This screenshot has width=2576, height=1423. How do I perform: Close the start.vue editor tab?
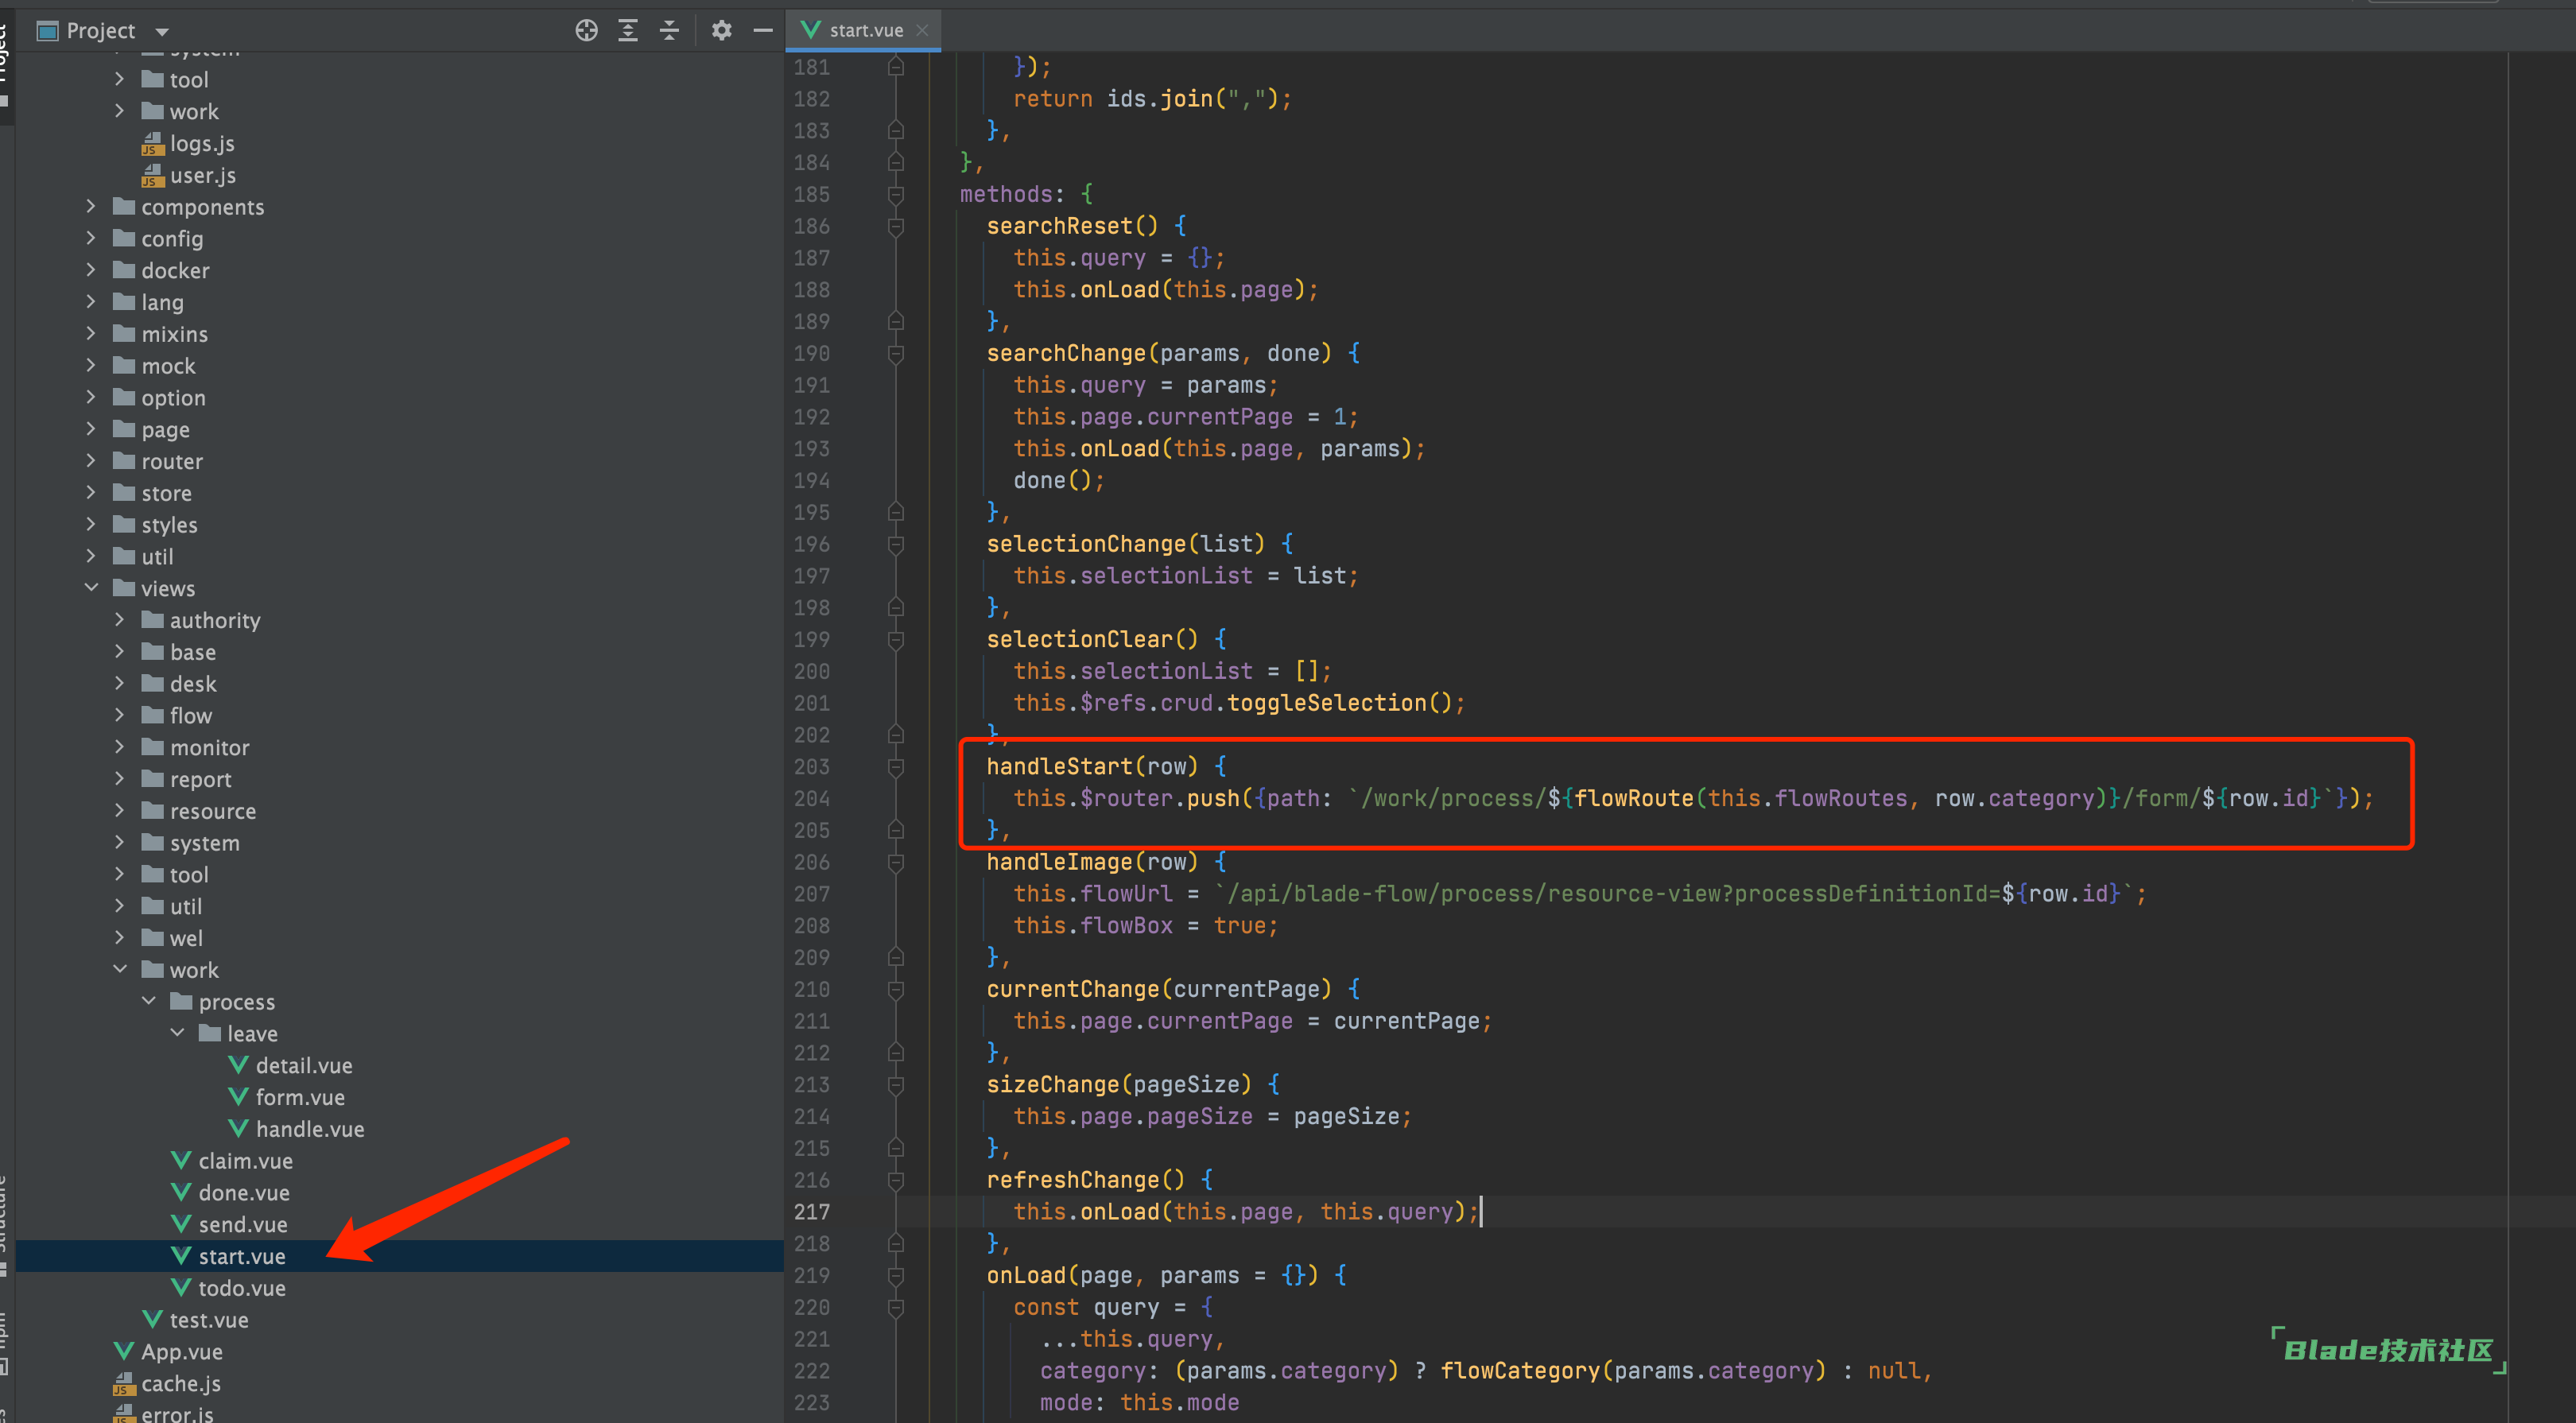tap(922, 30)
